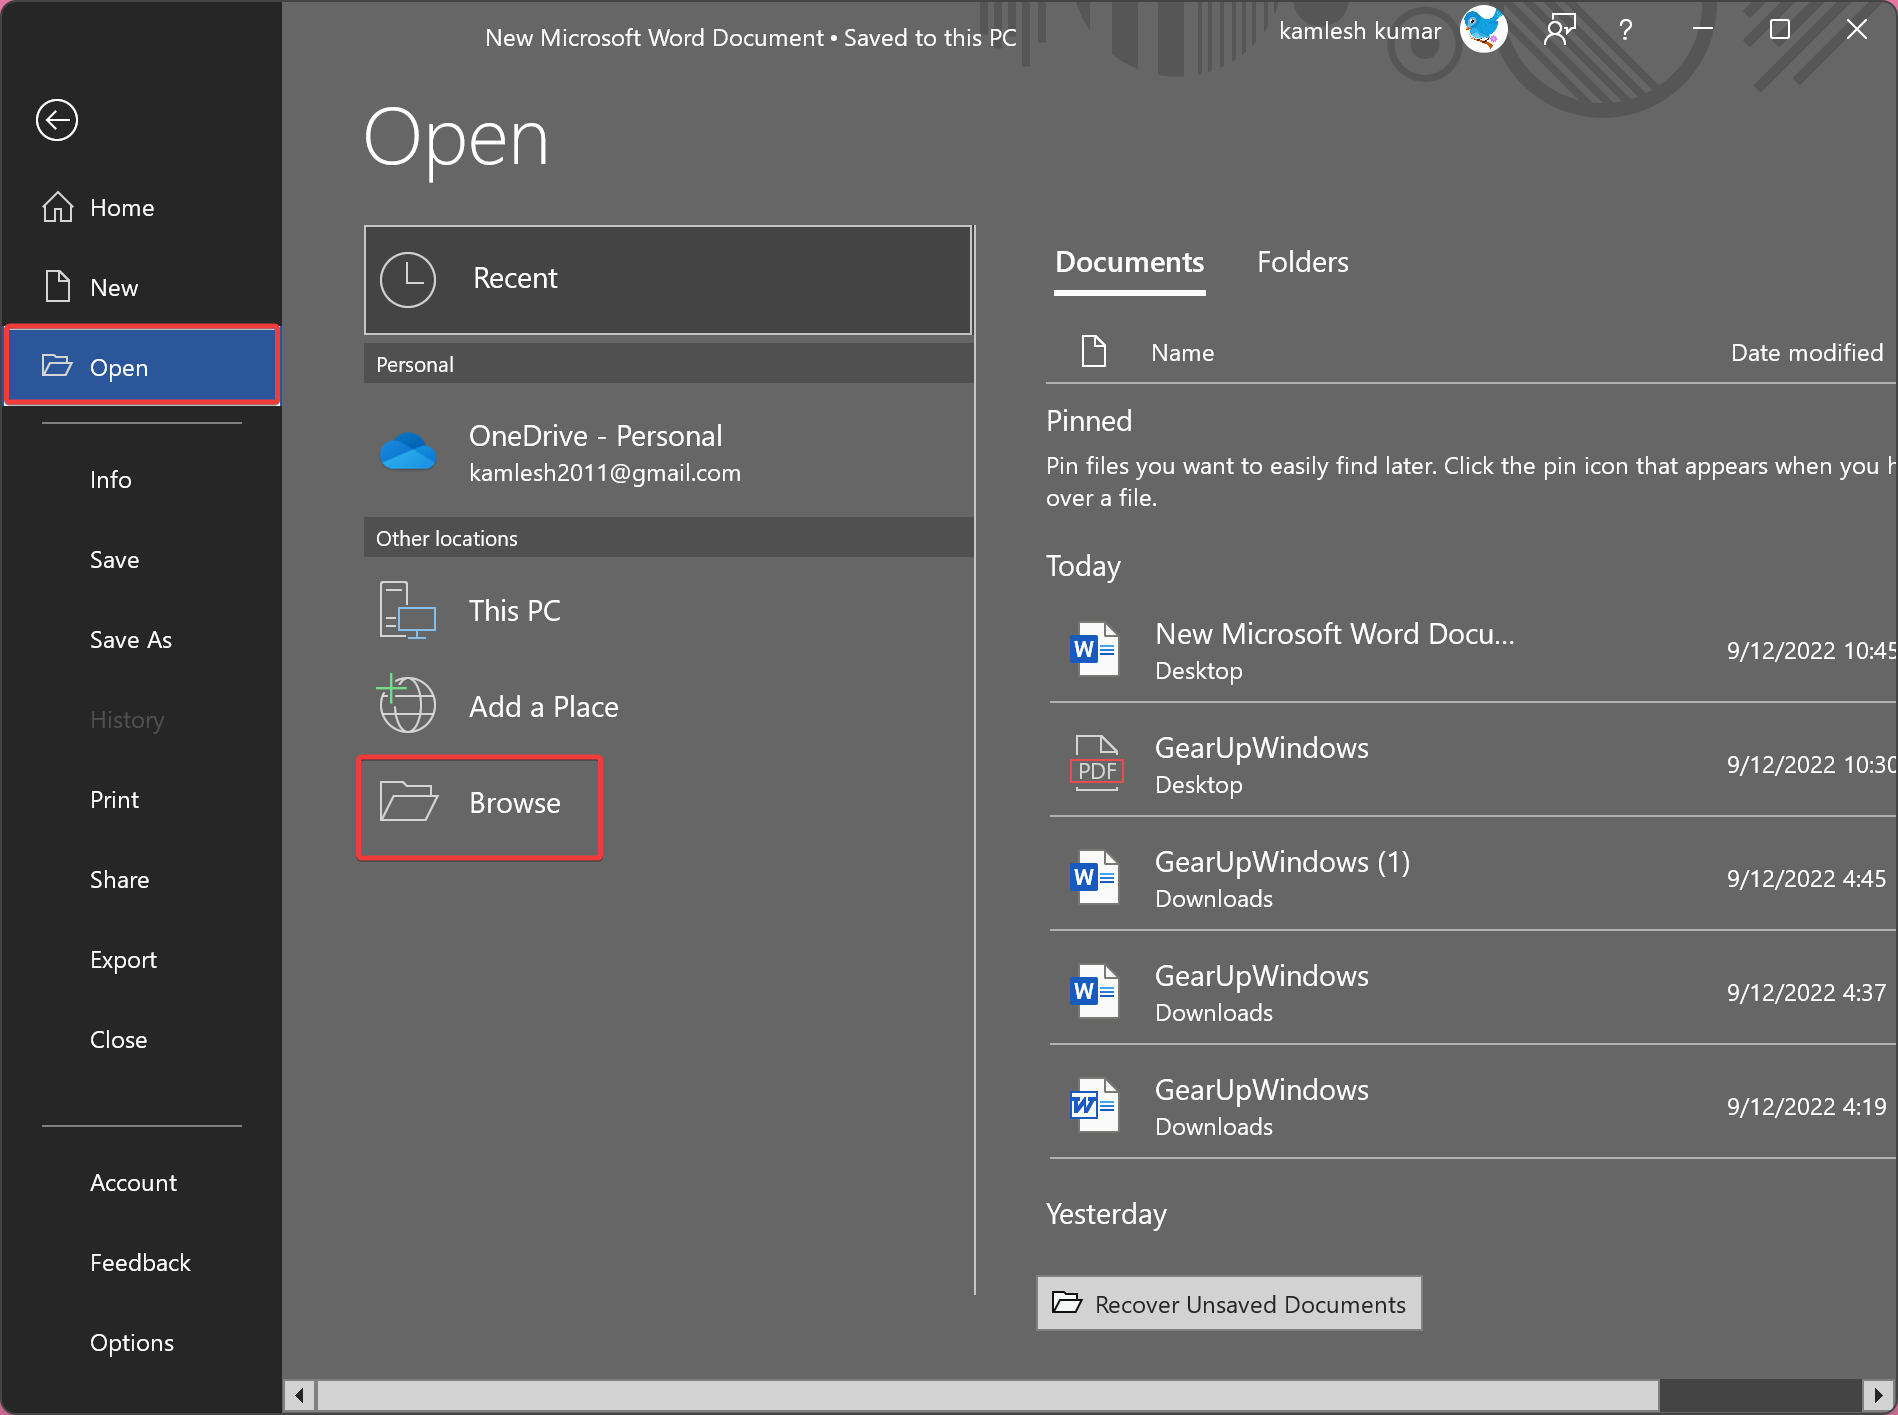The image size is (1898, 1415).
Task: Click the Add a Place globe icon
Action: 406,704
